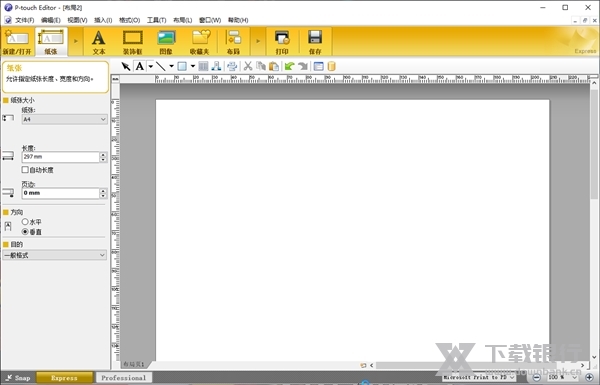Select the rectangle shape tool
The width and height of the screenshot is (600, 385).
click(182, 66)
